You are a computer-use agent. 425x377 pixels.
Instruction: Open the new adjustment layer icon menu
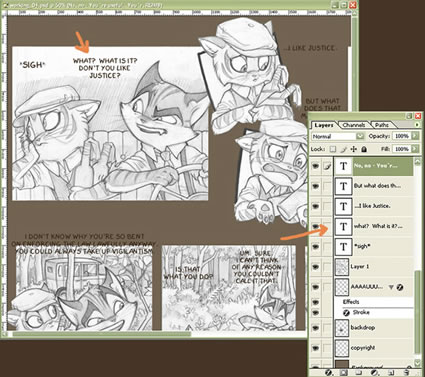pyautogui.click(x=375, y=373)
